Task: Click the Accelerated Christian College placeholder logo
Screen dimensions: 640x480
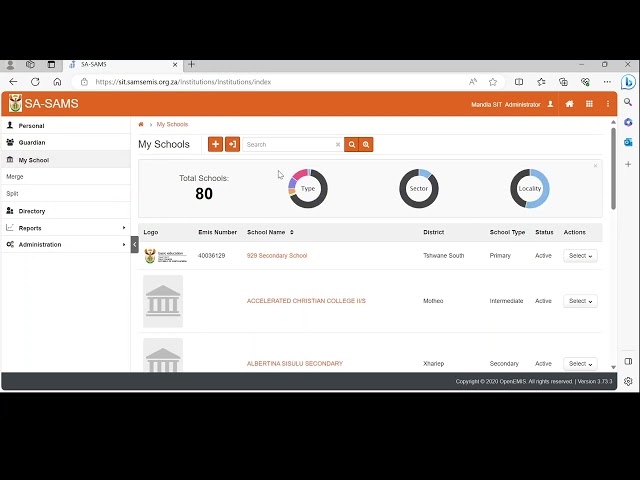Action: pyautogui.click(x=163, y=301)
